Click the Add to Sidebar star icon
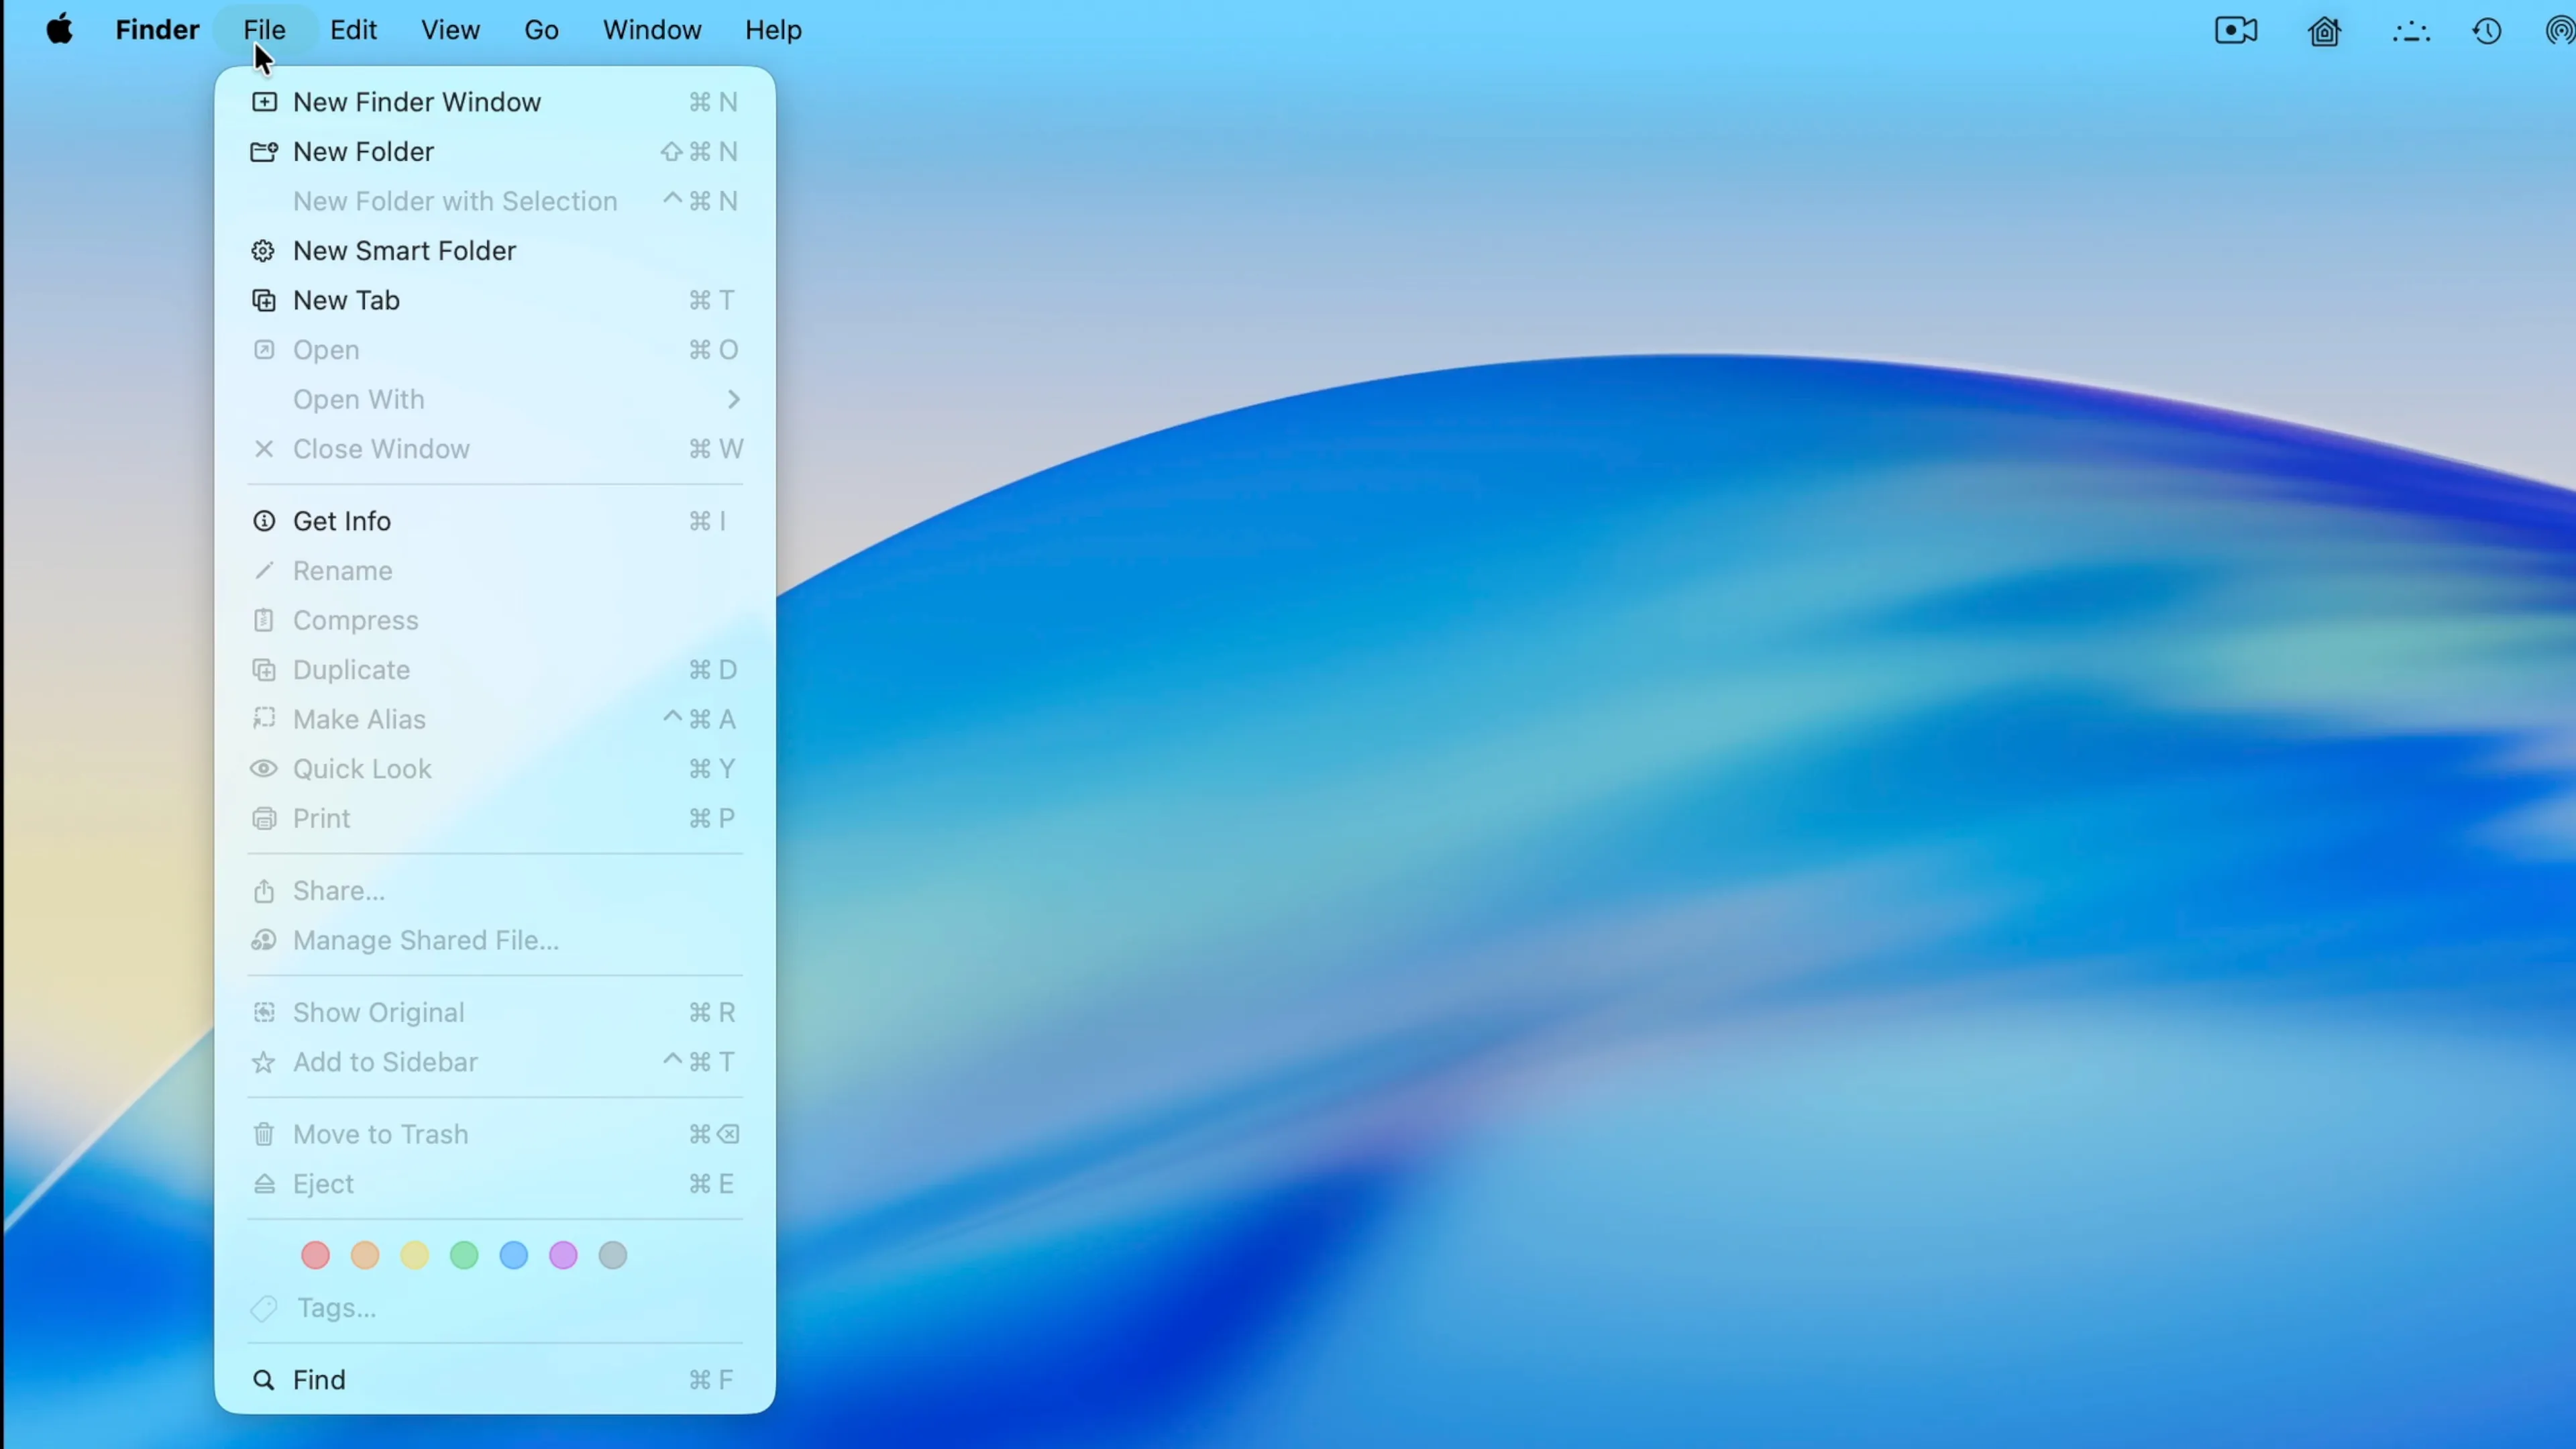Screen dimensions: 2576x1449 click(264, 1062)
